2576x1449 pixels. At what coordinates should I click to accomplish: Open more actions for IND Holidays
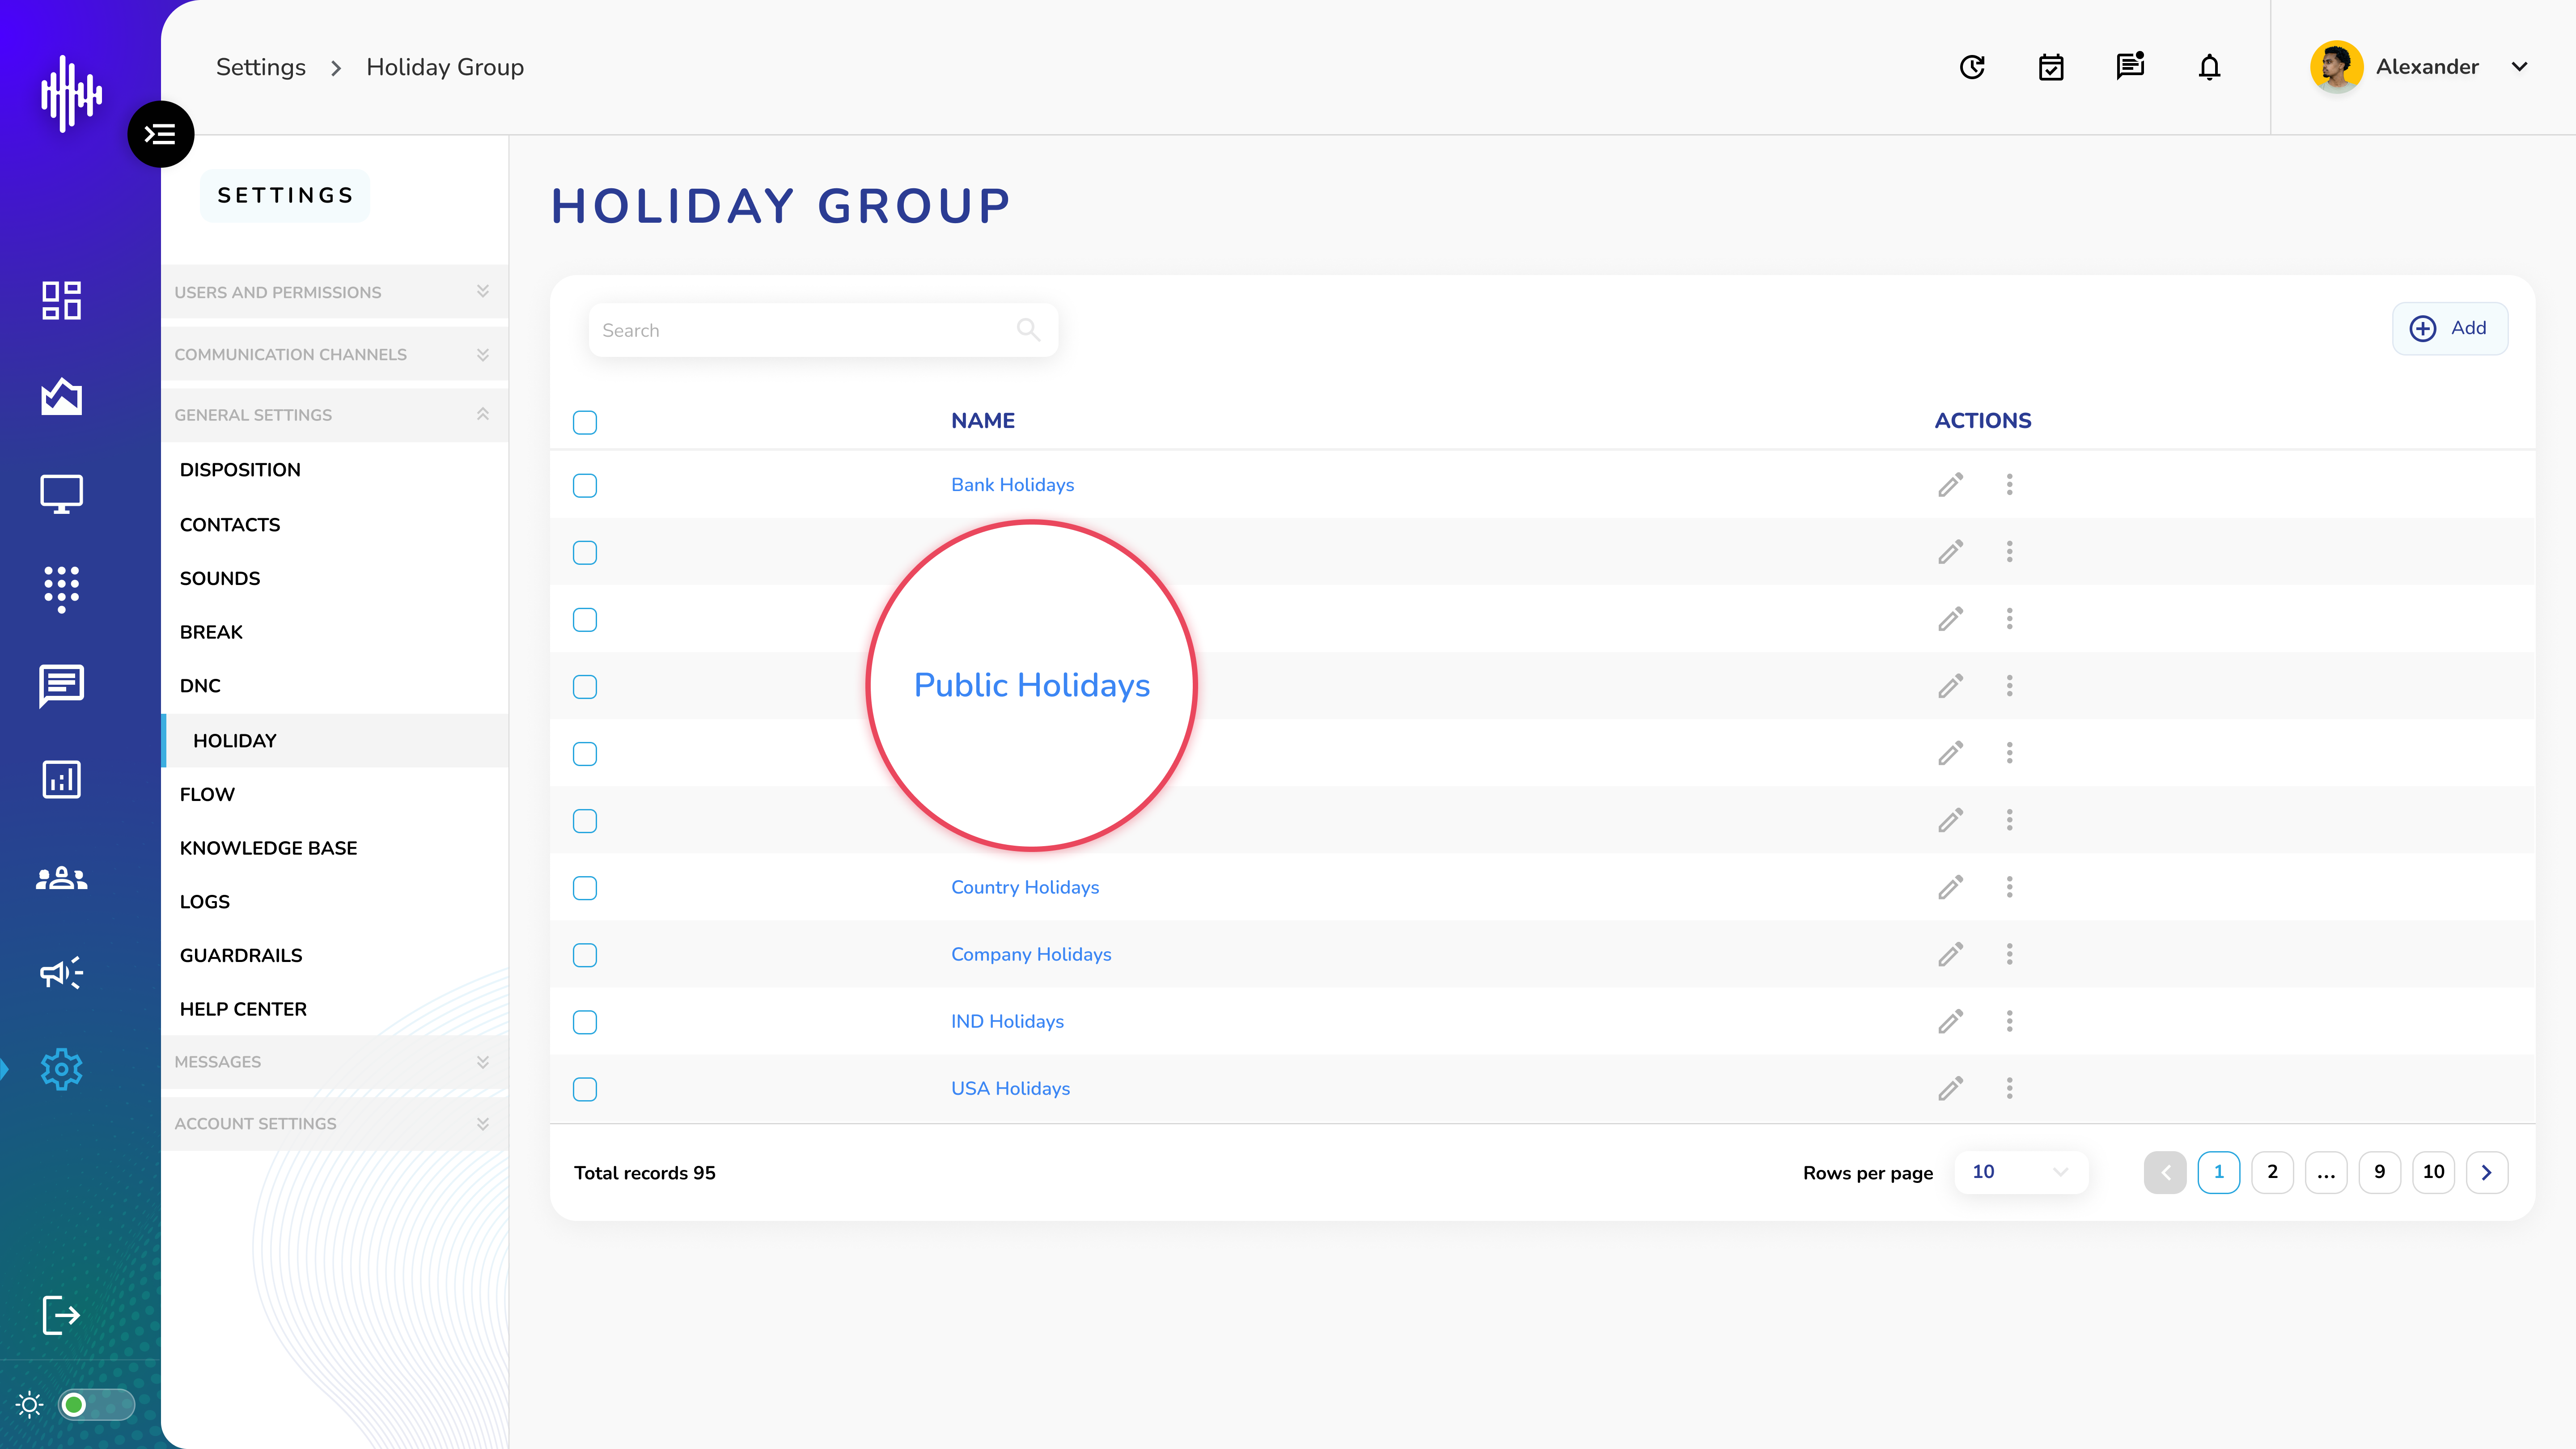click(x=2009, y=1021)
